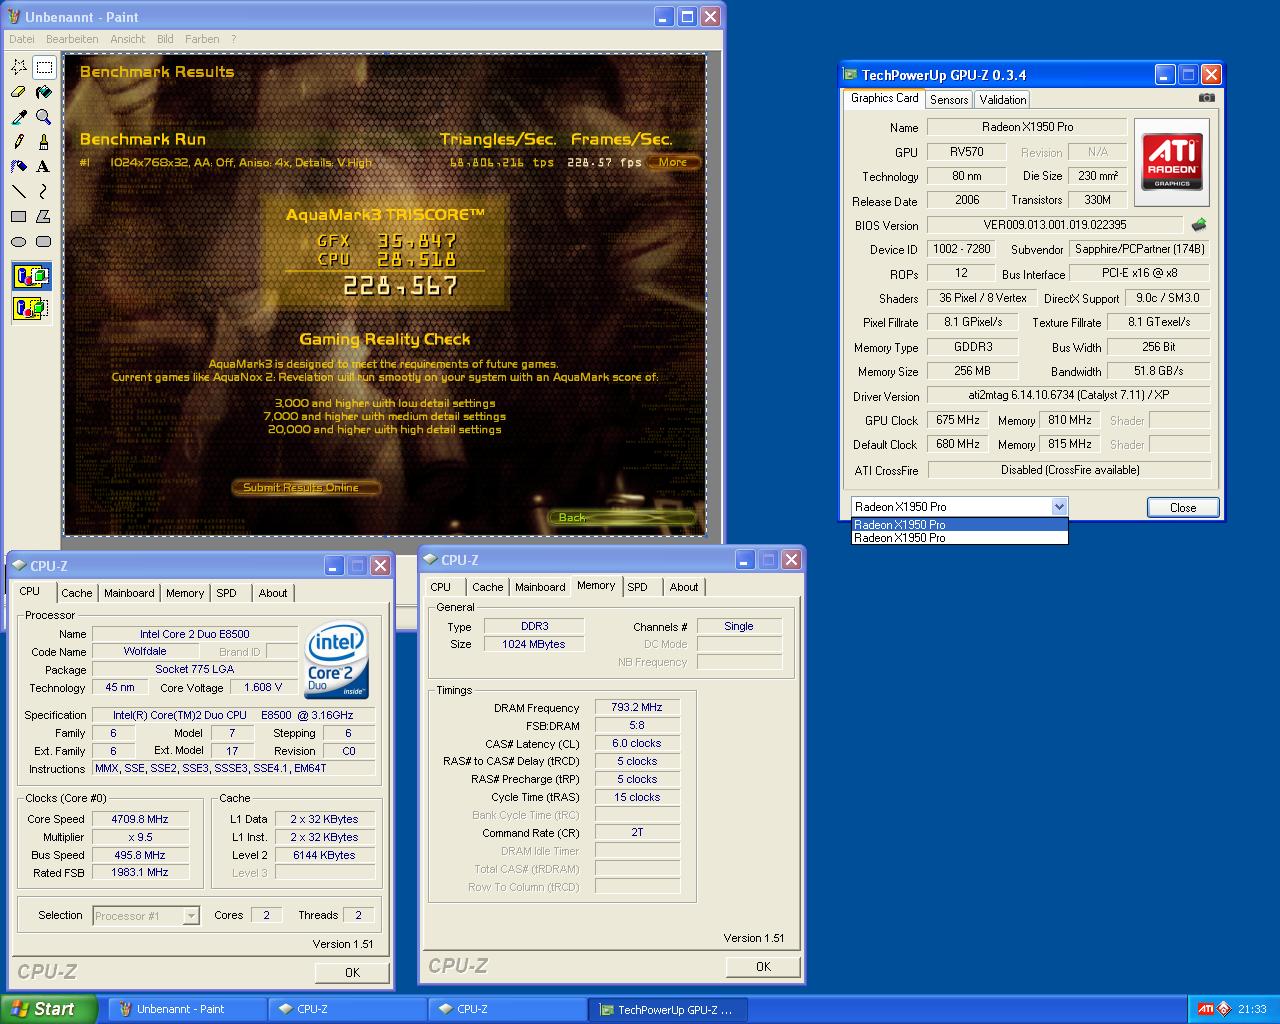Screen dimensions: 1280x1024
Task: Pick the Airbrush spray tool
Action: tap(18, 167)
